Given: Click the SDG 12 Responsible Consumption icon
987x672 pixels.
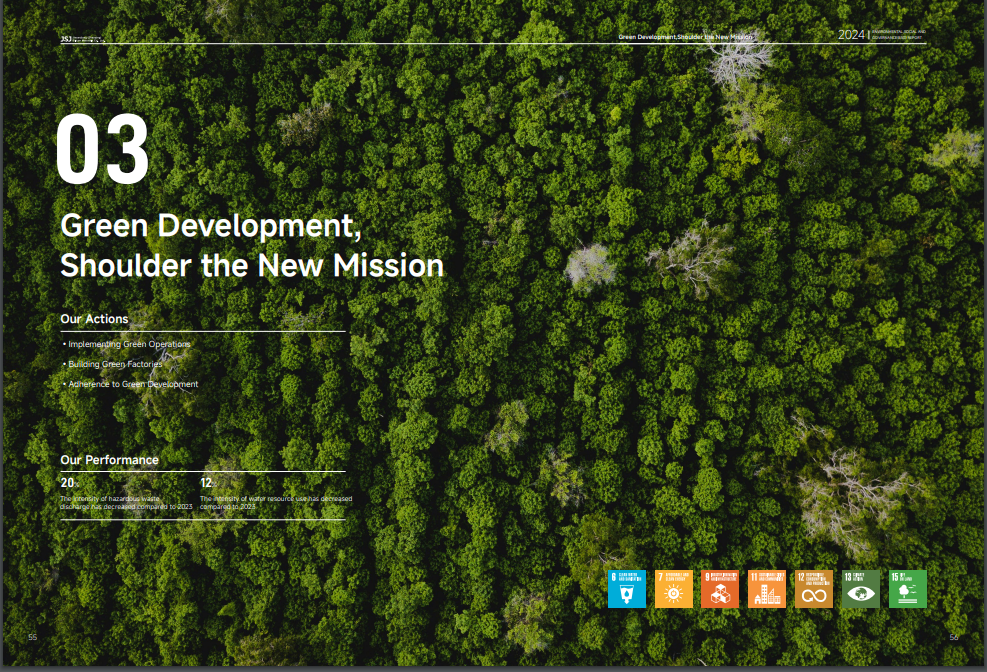Looking at the screenshot, I should [814, 589].
